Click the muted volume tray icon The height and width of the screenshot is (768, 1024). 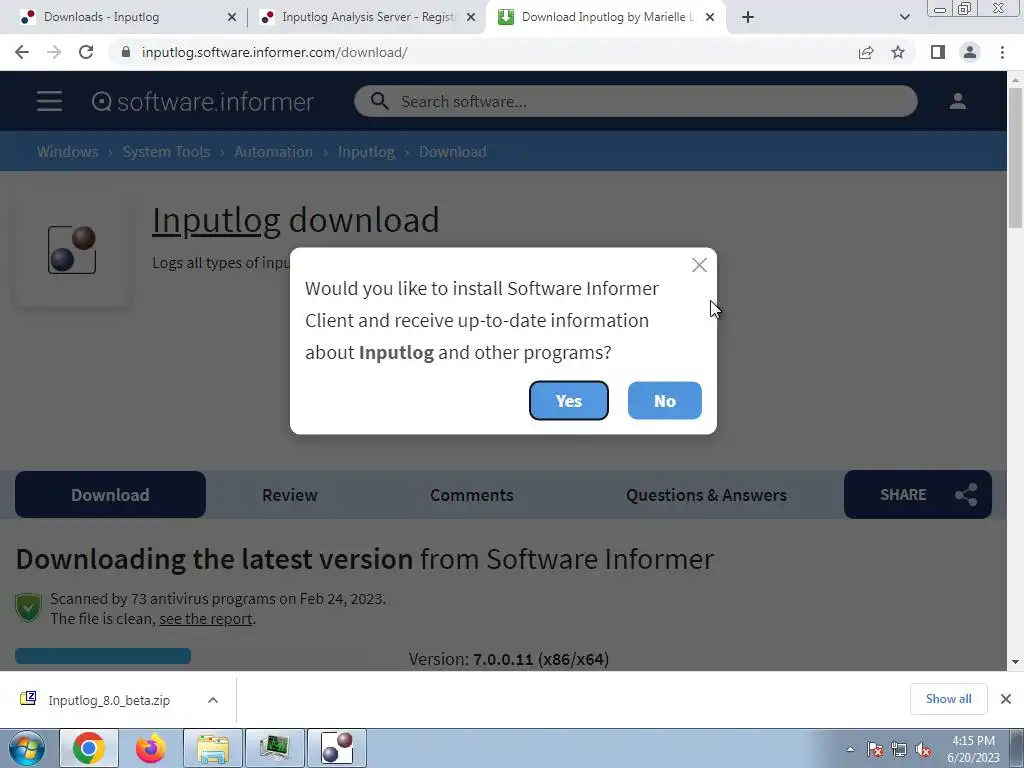923,749
